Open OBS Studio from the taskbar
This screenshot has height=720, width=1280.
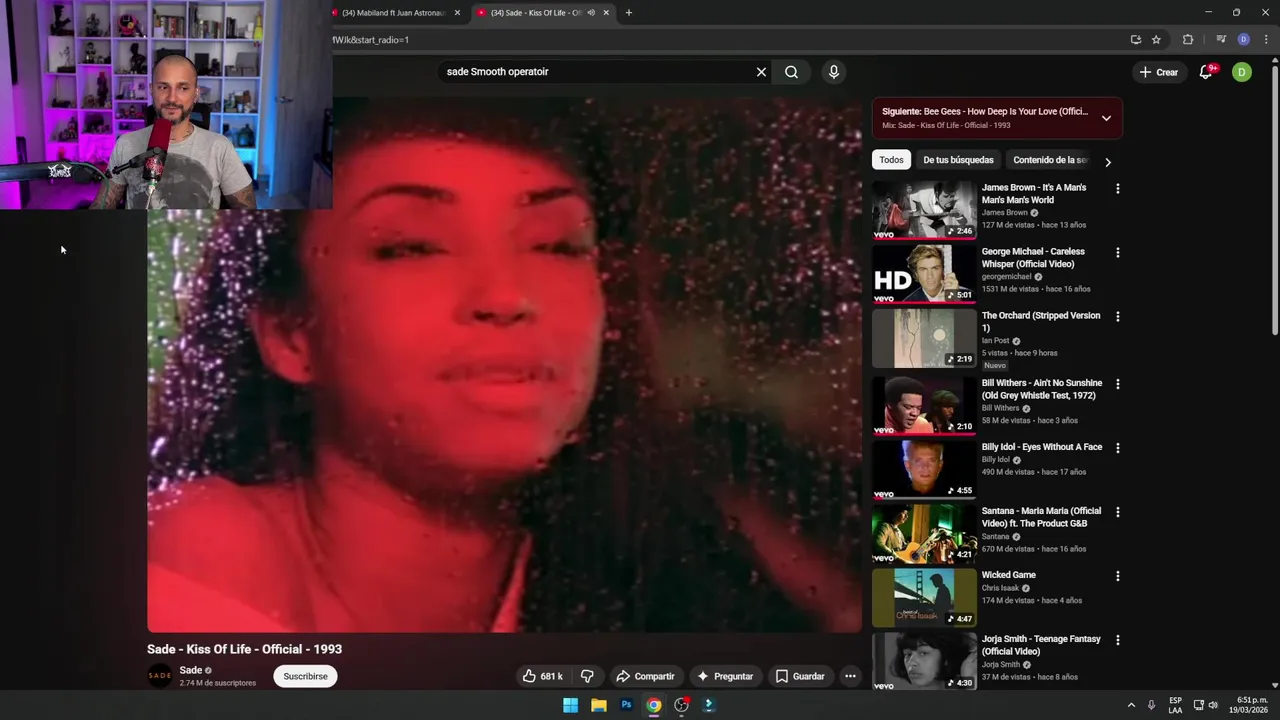(681, 705)
